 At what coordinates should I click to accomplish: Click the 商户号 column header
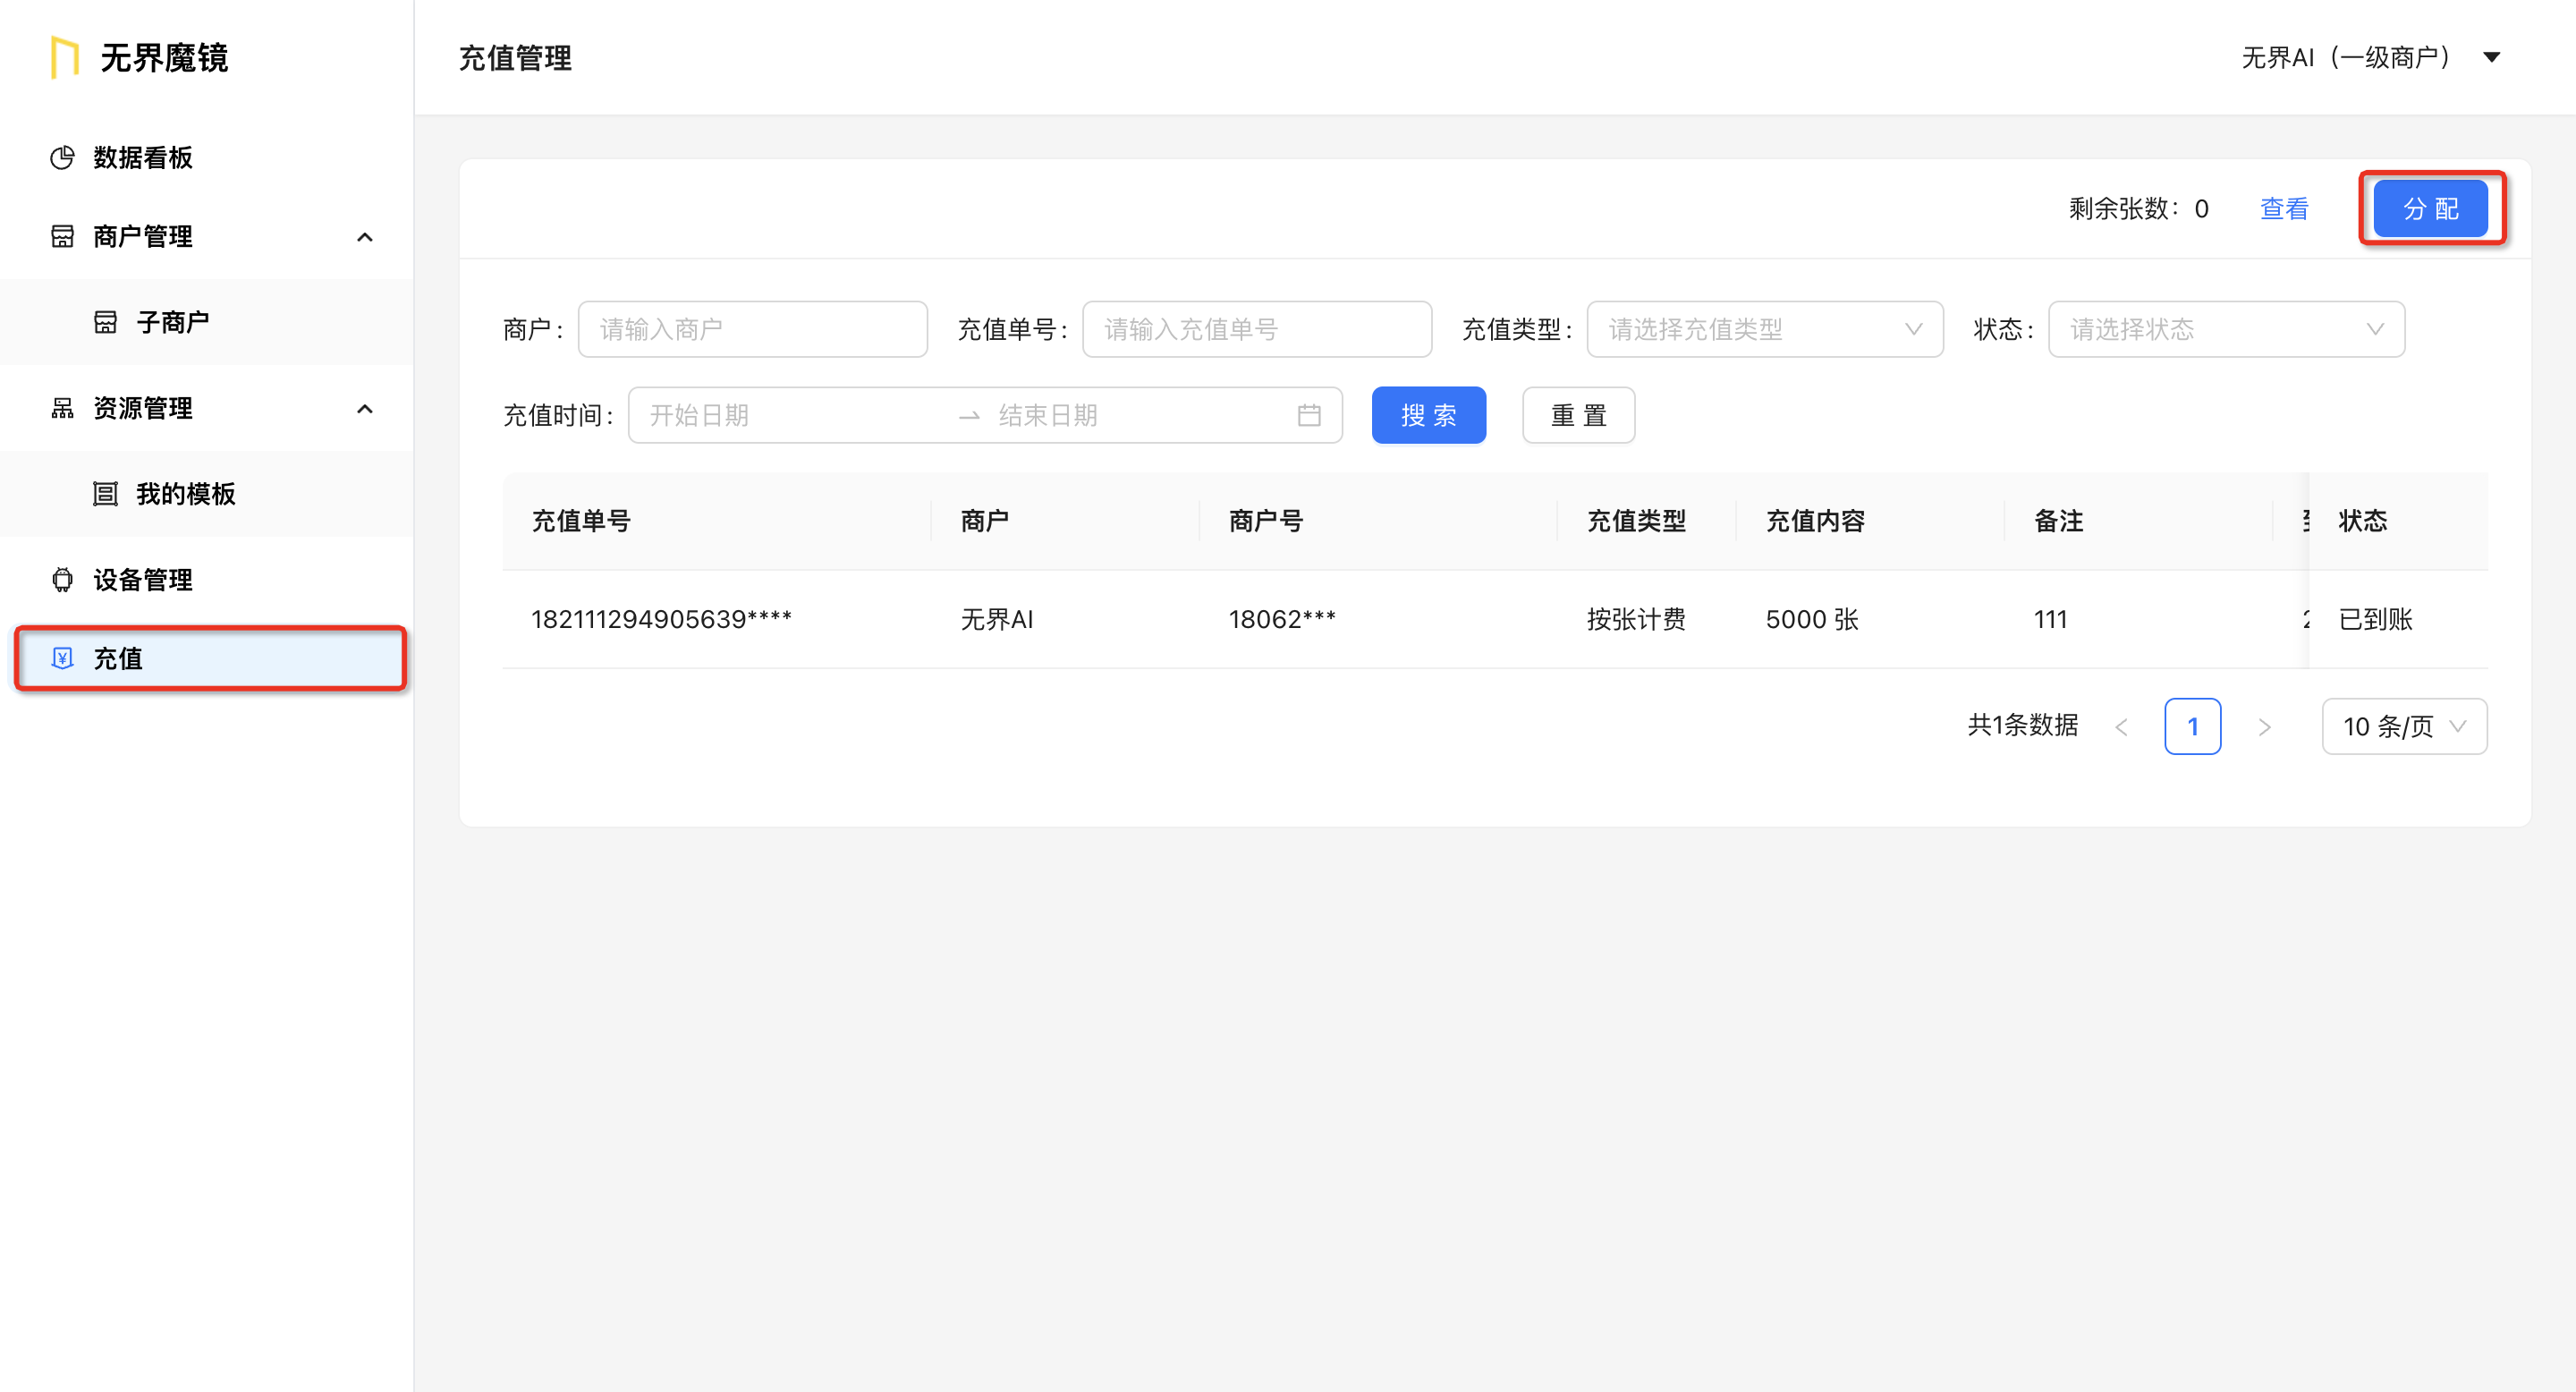[x=1266, y=521]
